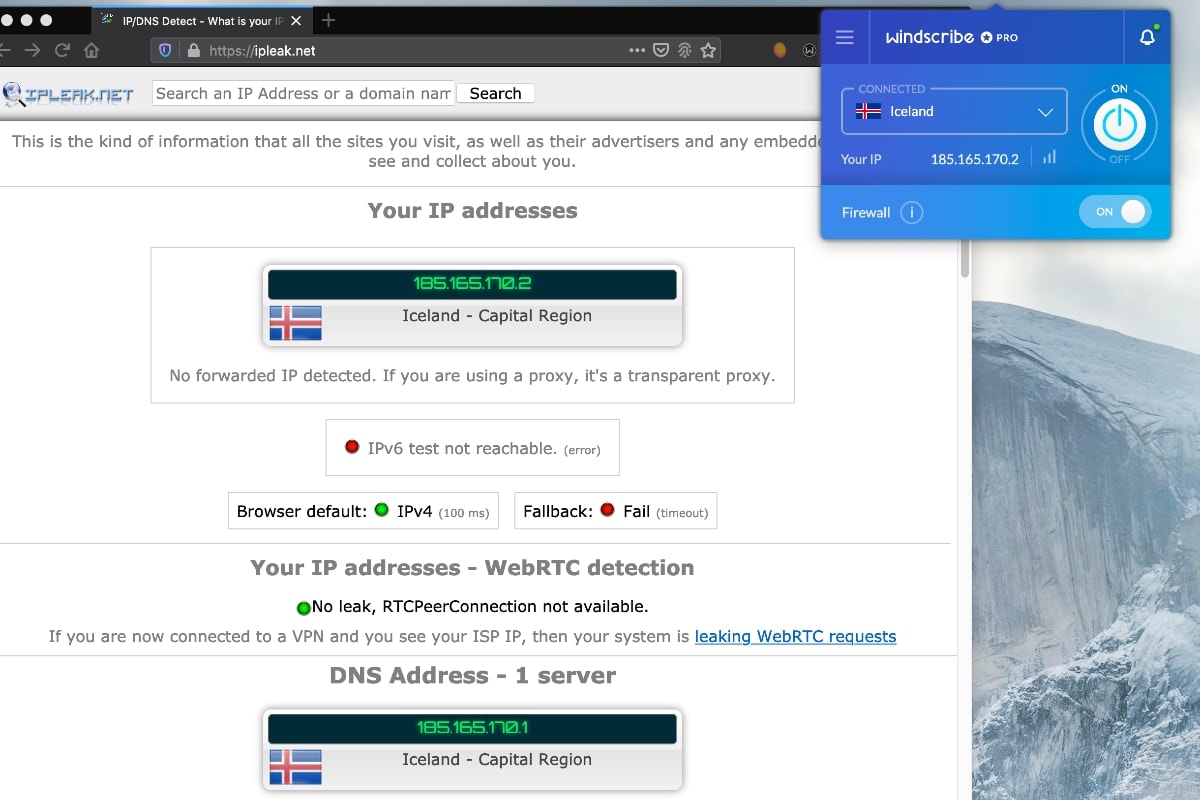
Task: Click the 'No forwarded IP detected' text
Action: (x=472, y=376)
